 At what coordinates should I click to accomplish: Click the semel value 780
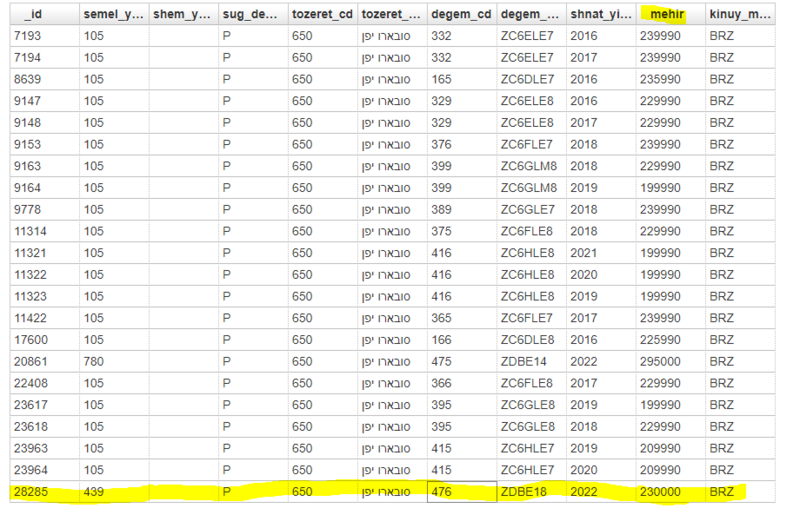(x=114, y=361)
